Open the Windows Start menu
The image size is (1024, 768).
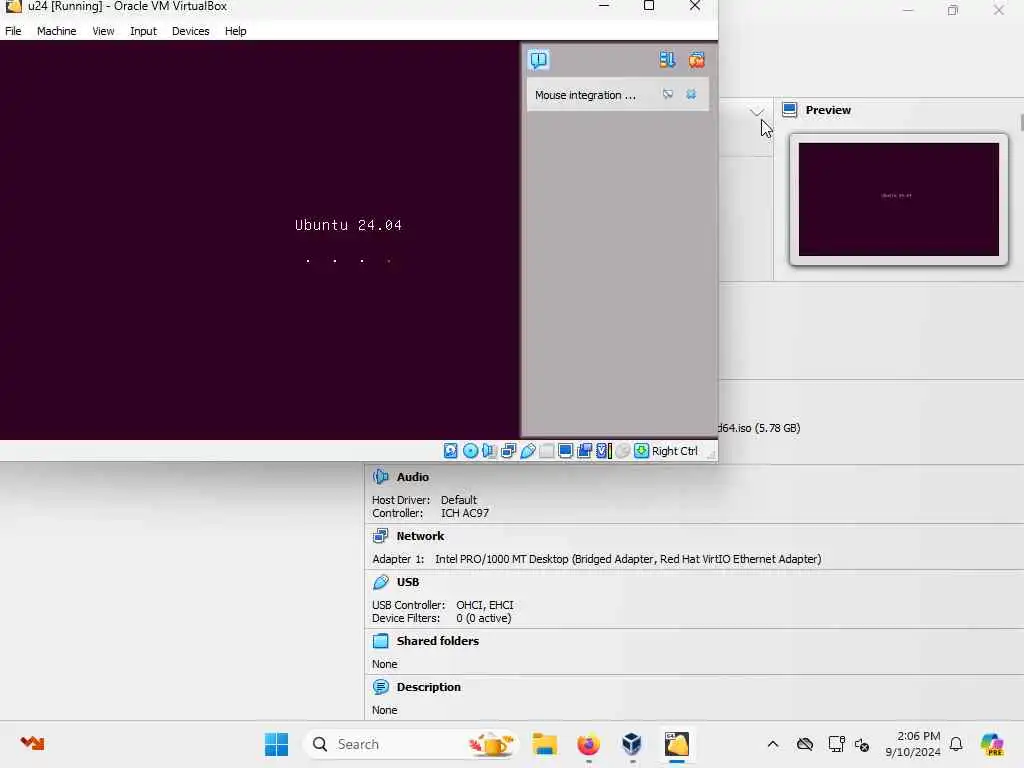coord(276,744)
